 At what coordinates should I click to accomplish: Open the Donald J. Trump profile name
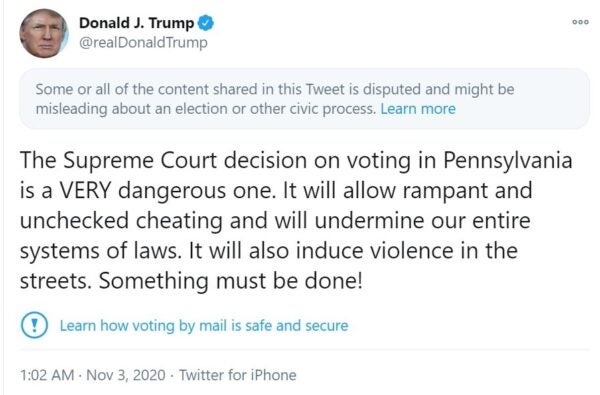137,23
